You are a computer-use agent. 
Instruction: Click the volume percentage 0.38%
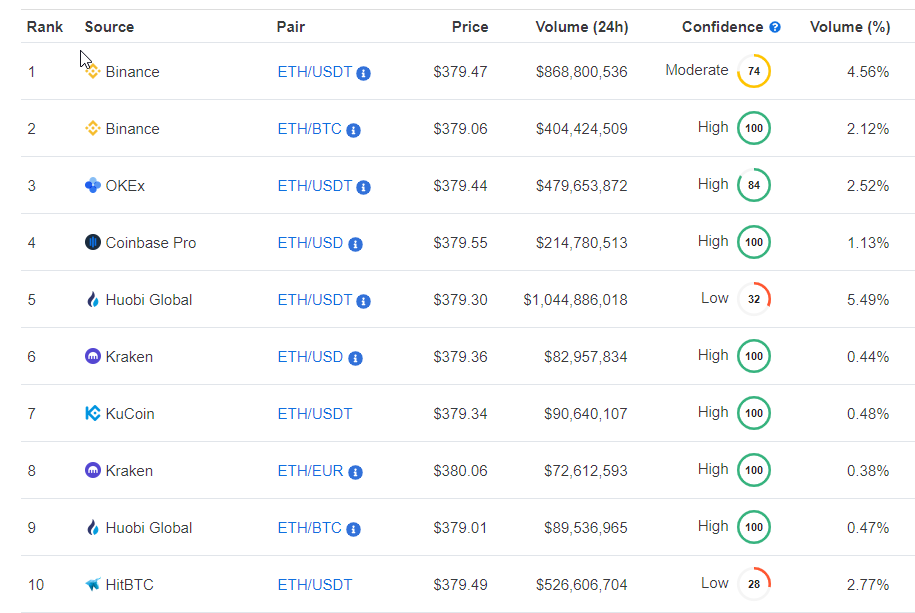(868, 471)
